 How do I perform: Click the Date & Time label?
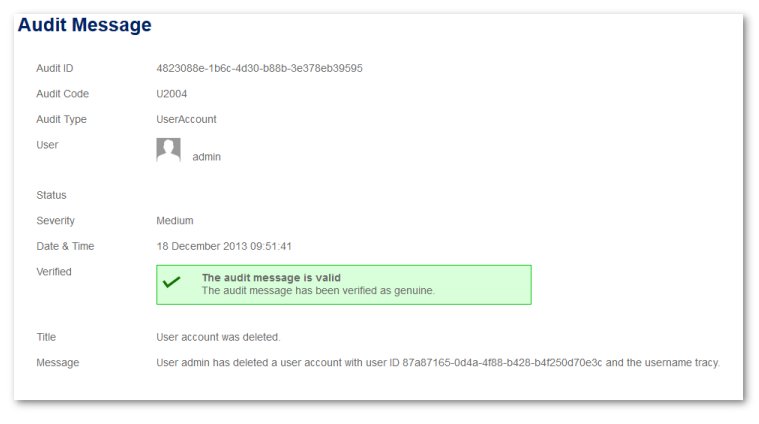pos(65,246)
